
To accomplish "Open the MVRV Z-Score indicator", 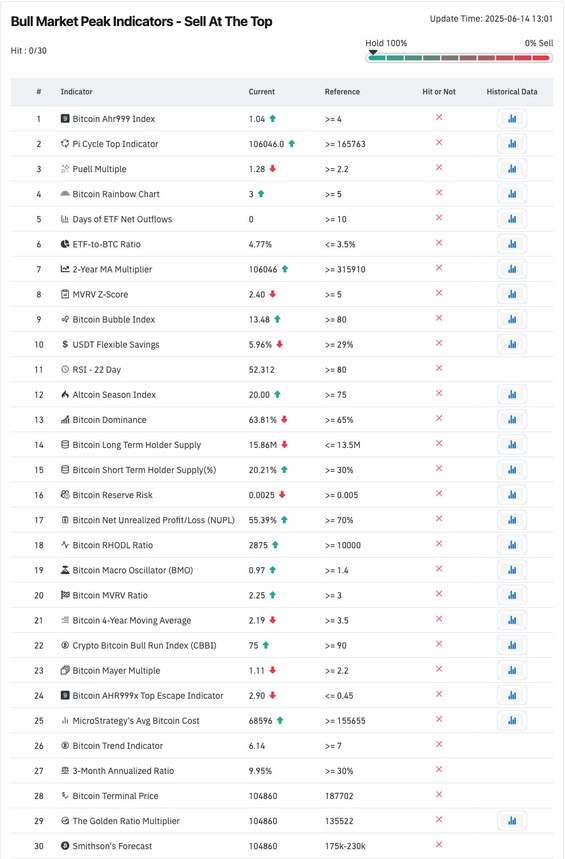I will pos(100,294).
